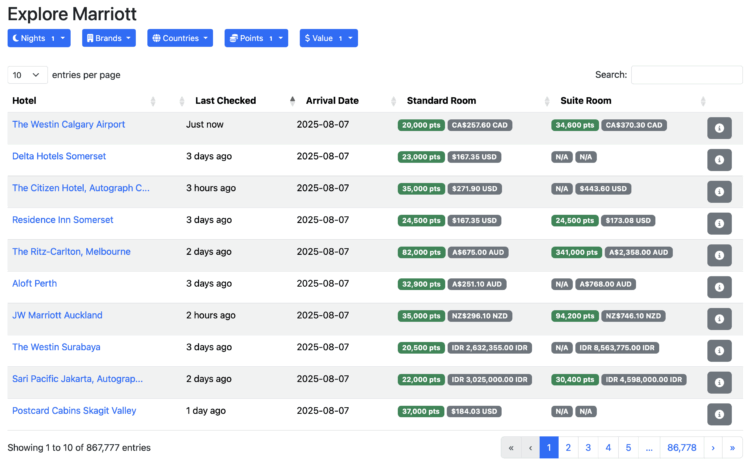Sort by Hotel column sort arrows

pos(153,101)
